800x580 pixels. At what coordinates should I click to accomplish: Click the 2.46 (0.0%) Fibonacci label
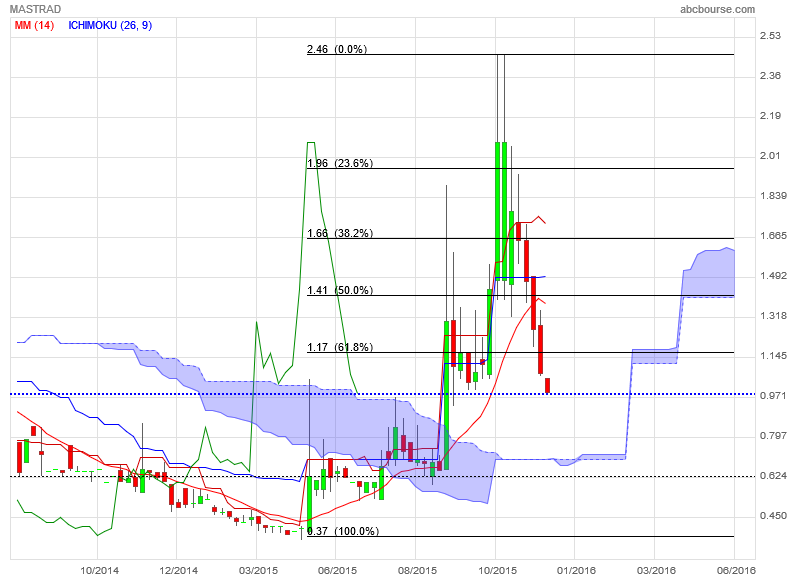(x=337, y=49)
